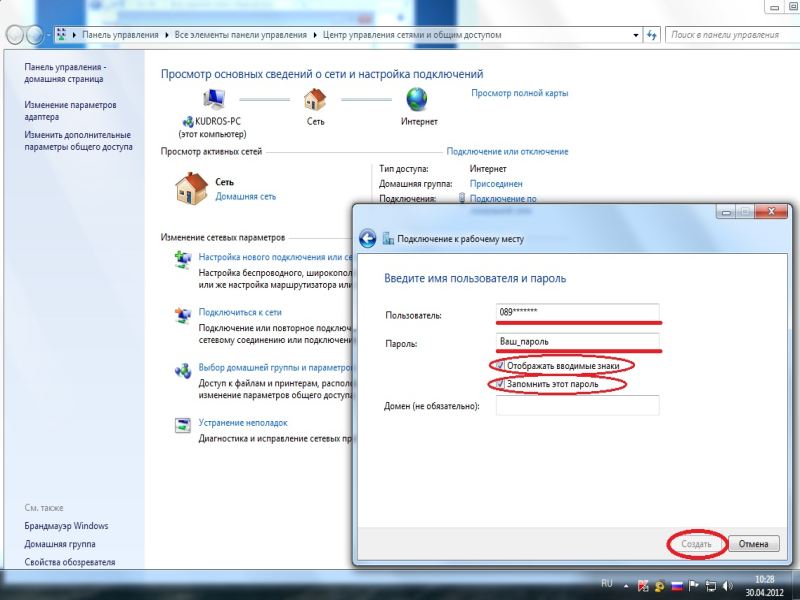
Task: Click the house network icon in map
Action: (315, 100)
